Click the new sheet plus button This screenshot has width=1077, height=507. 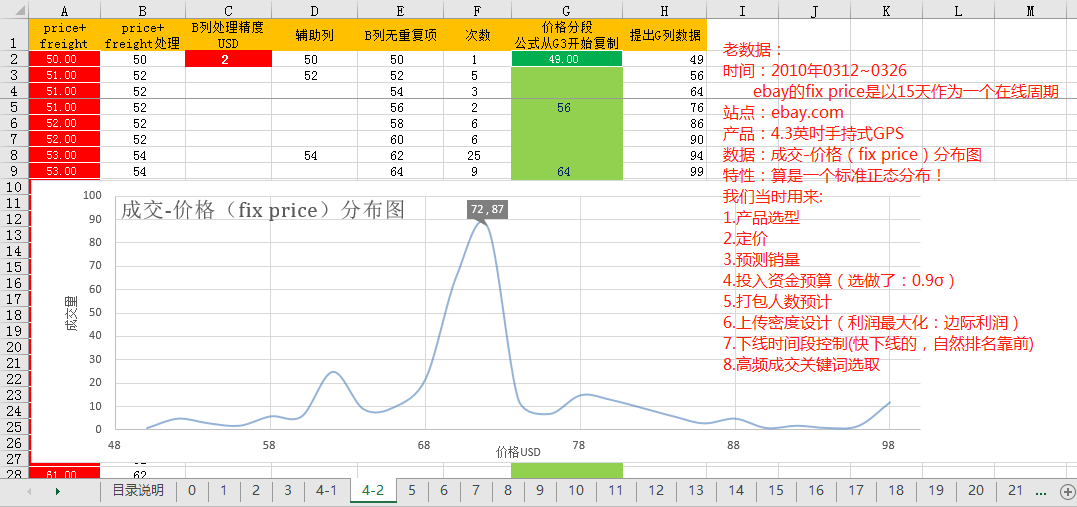1067,491
